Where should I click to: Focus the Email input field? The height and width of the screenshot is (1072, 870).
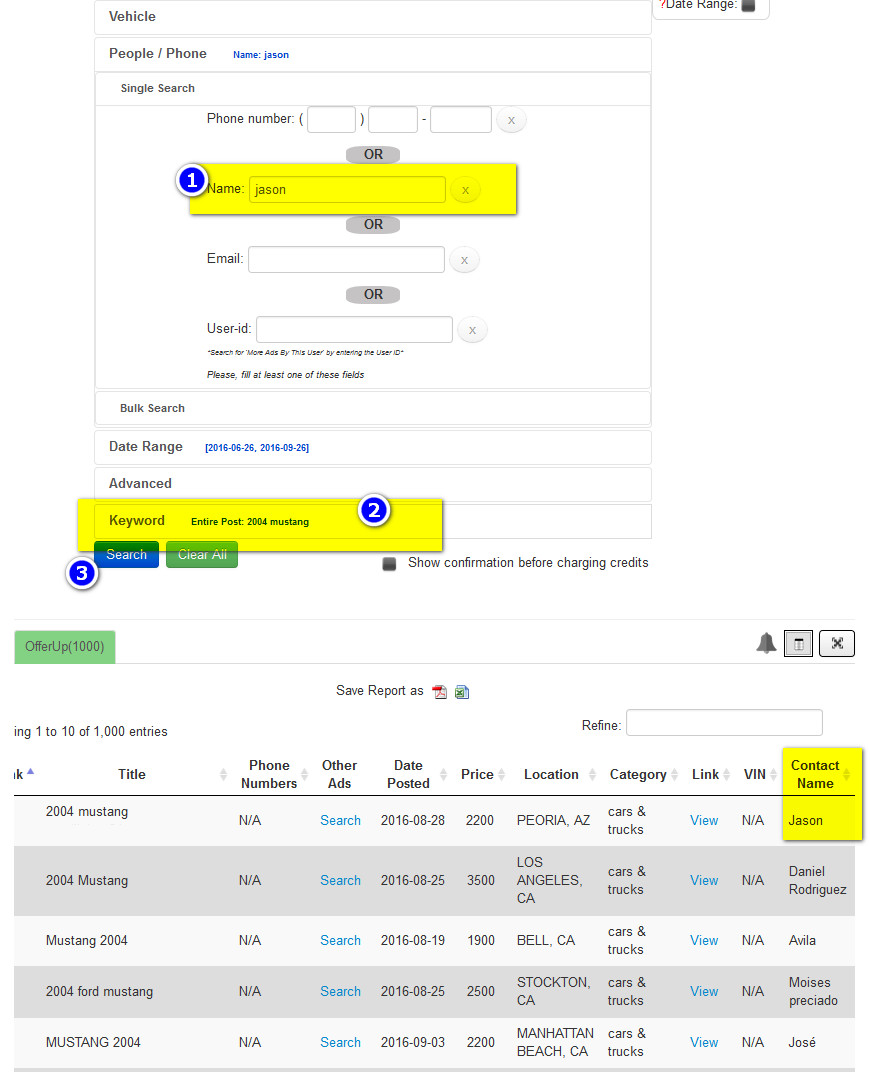pos(346,260)
